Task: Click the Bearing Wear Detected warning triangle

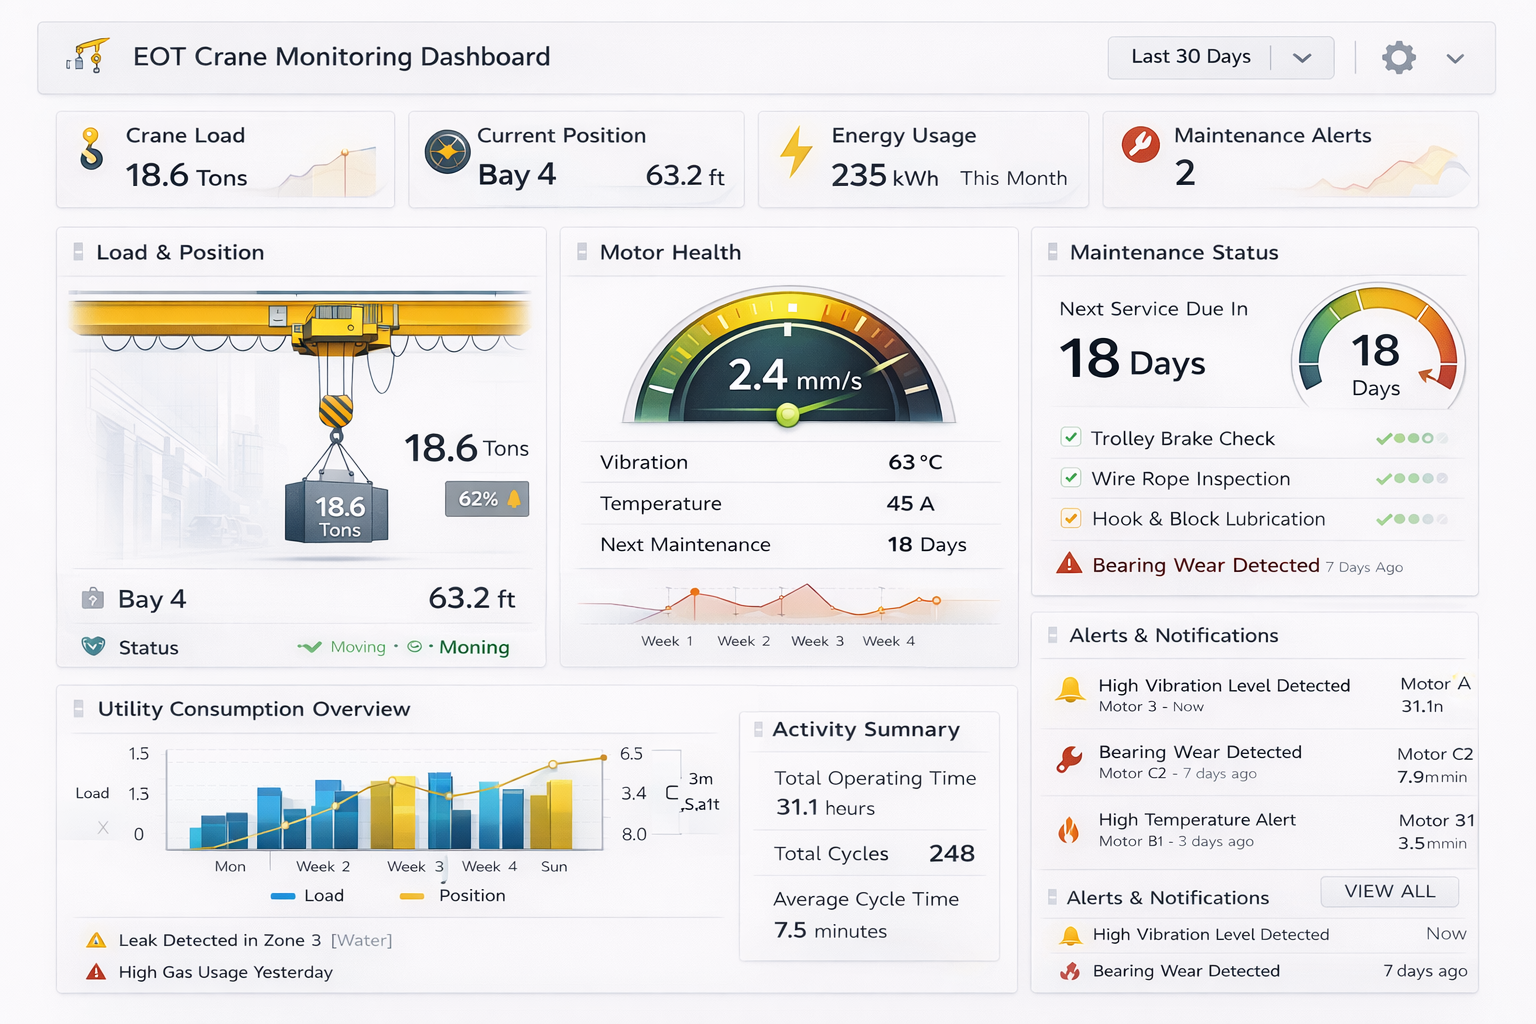Action: 1069,564
